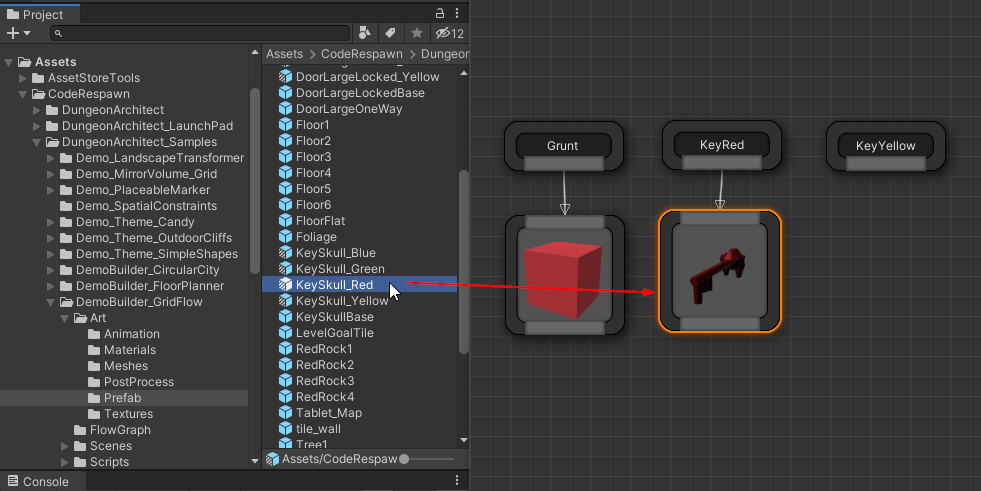Screen dimensions: 981x491
Task: Click CodeRespawn in the breadcrumb path
Action: pos(361,54)
